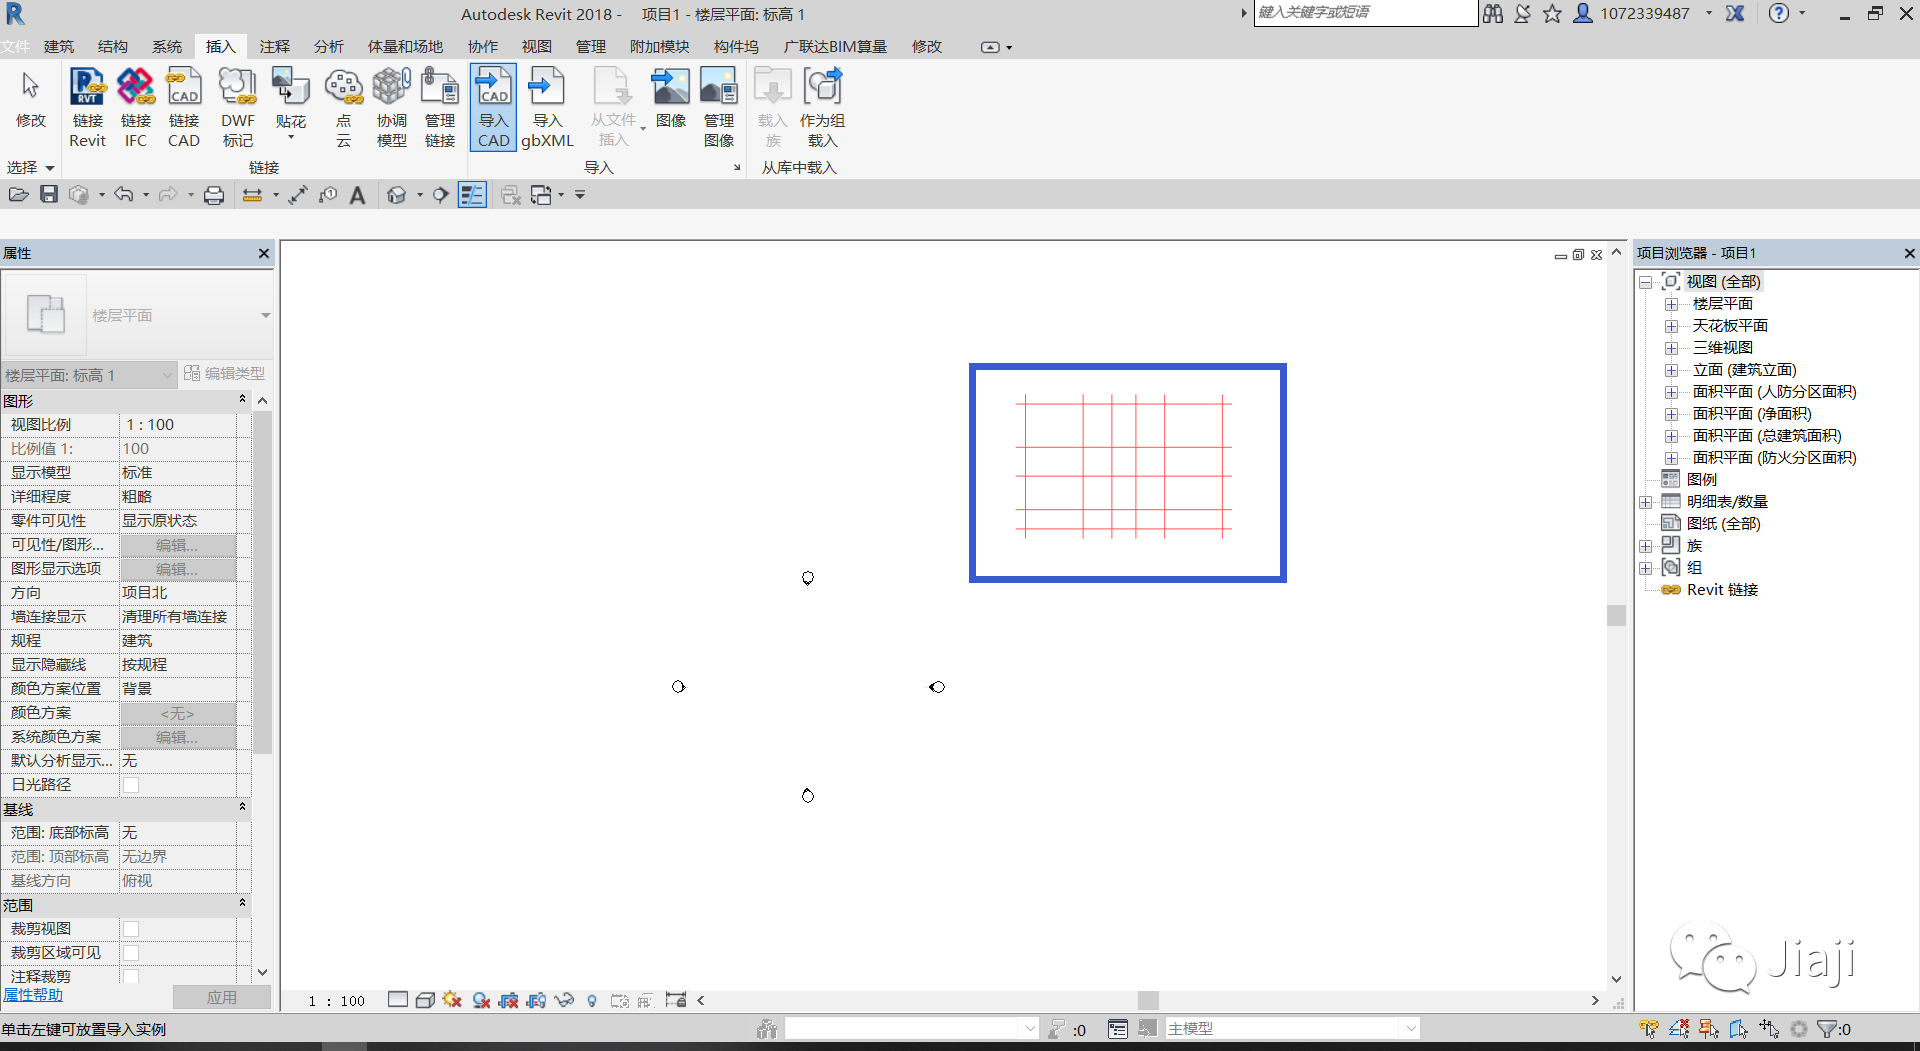
Task: Toggle the 注释裁剪 checkbox
Action: pos(131,976)
